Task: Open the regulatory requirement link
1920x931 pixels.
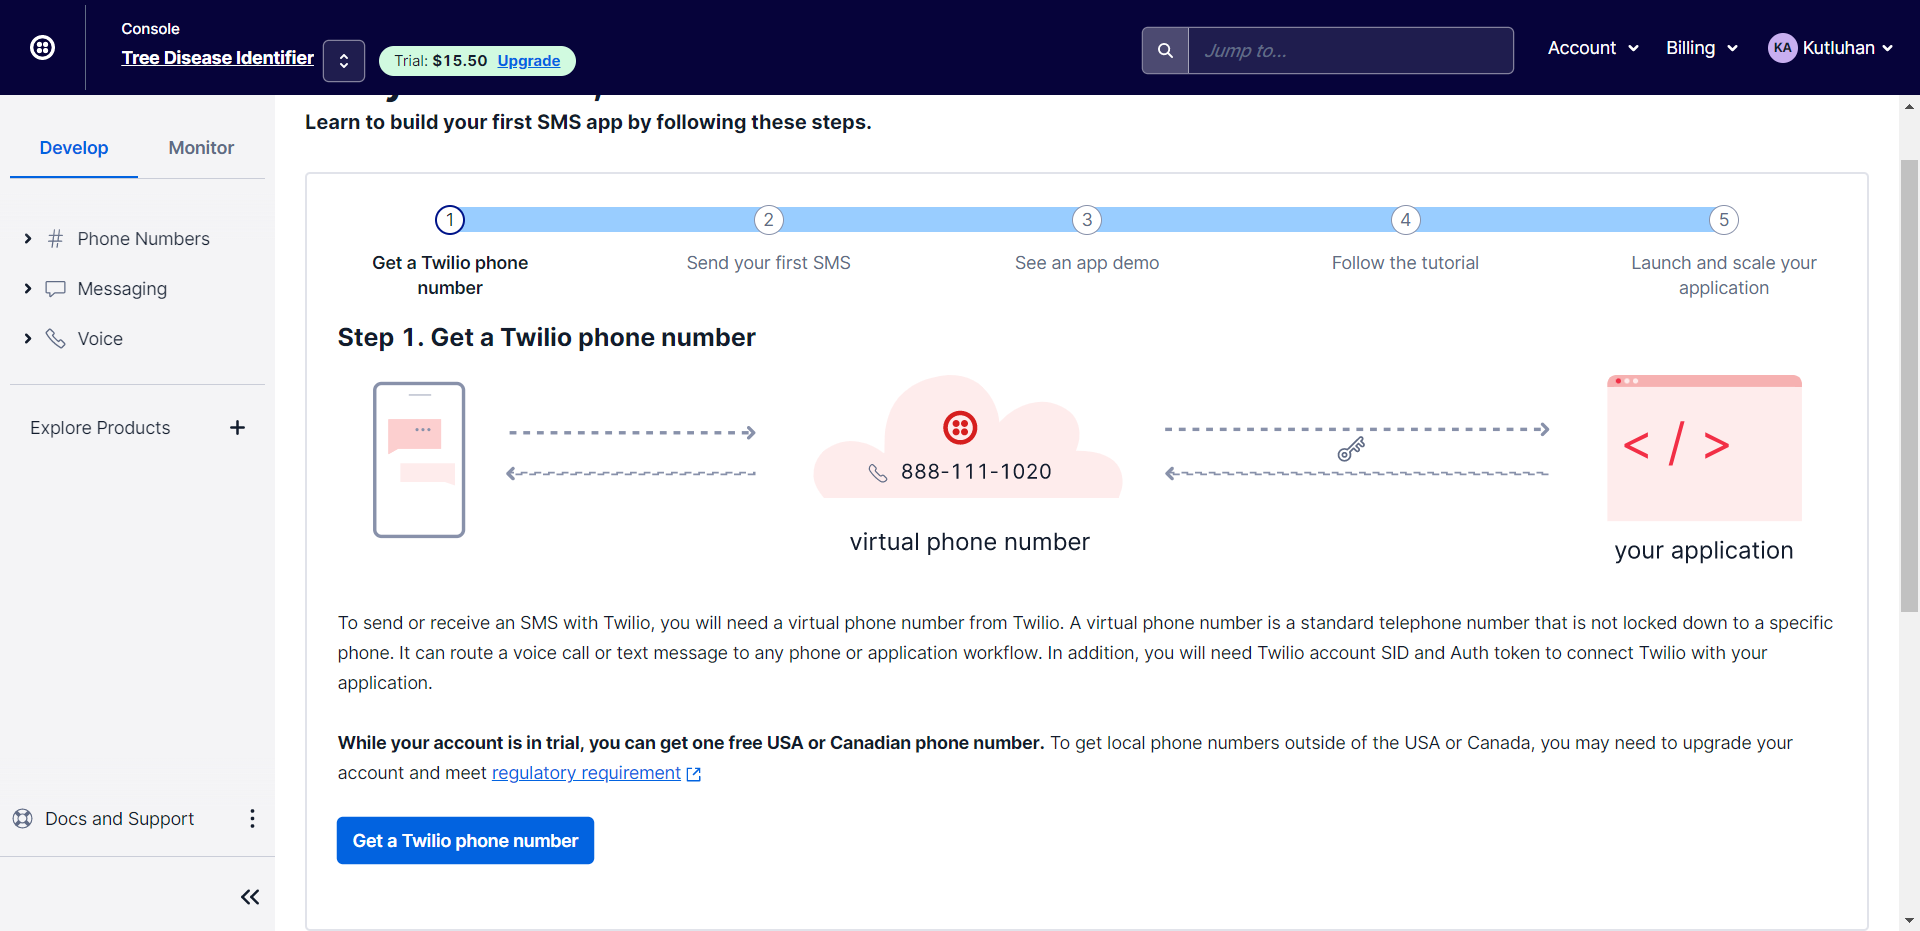Action: [586, 773]
